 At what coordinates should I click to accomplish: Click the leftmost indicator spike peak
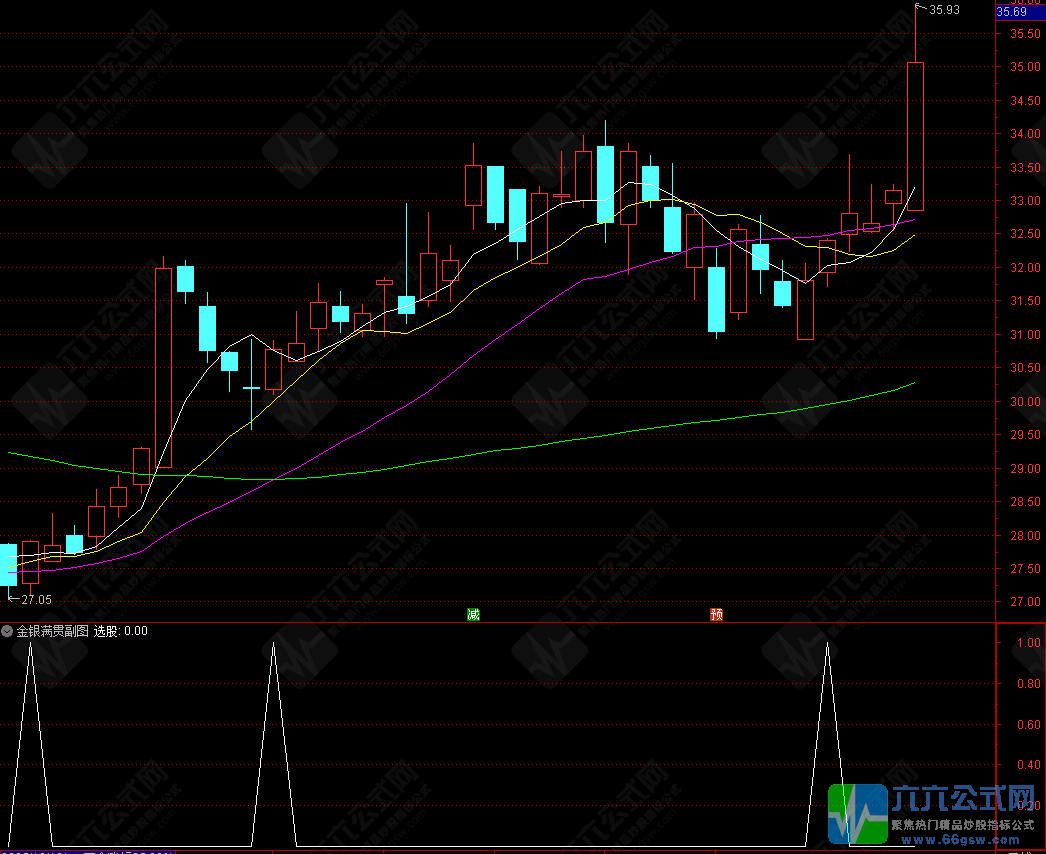coord(31,646)
